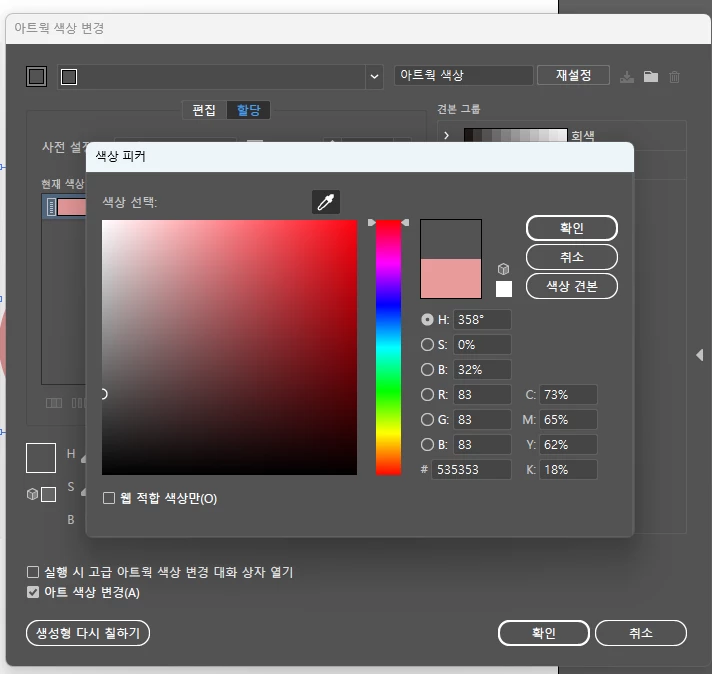This screenshot has width=712, height=674.
Task: Click the first column layout icon below the color list
Action: [54, 403]
